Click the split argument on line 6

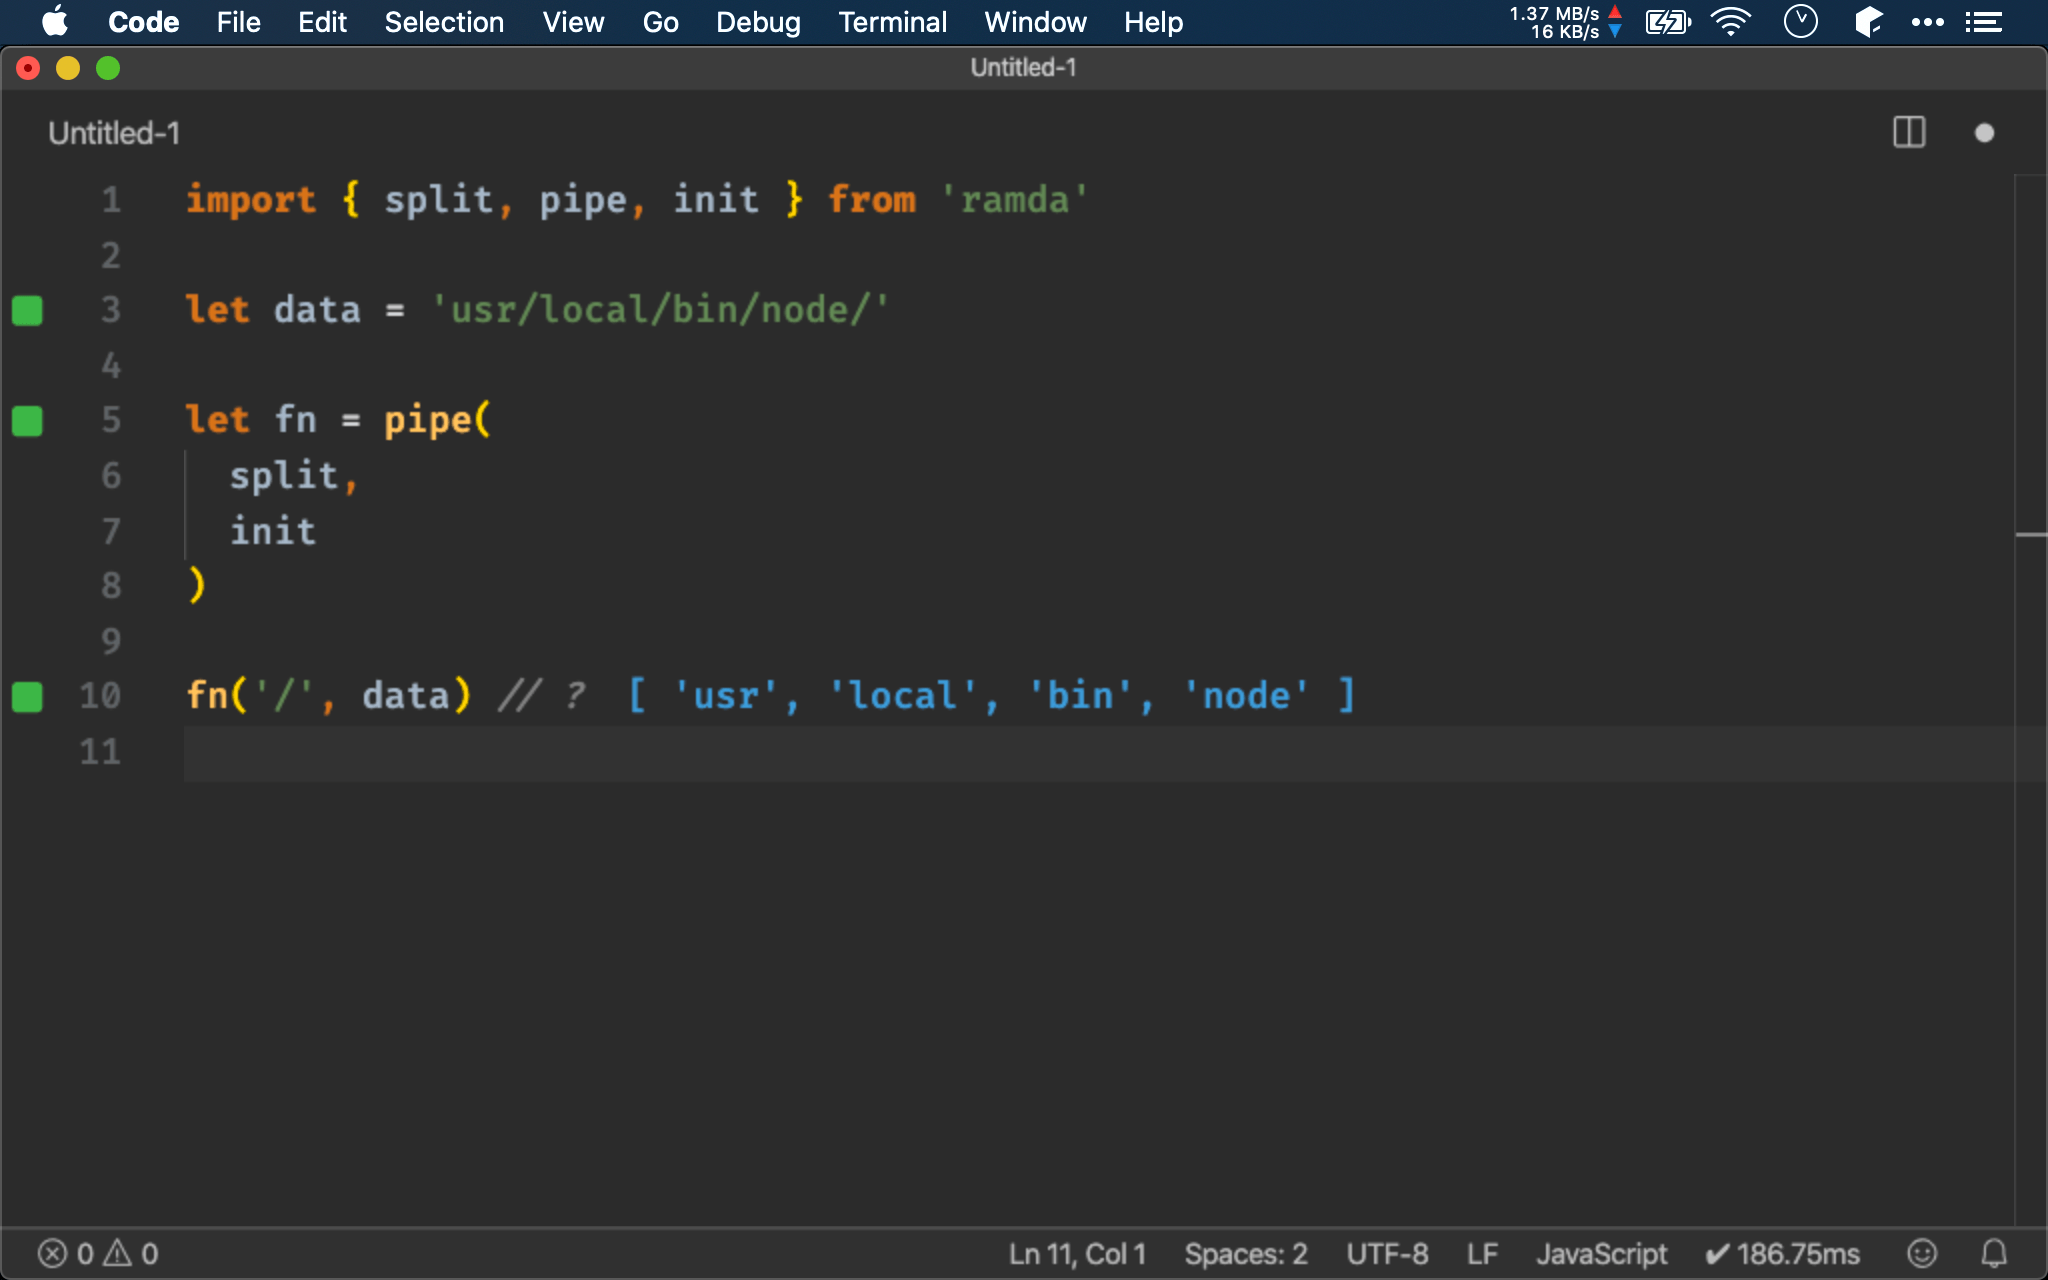tap(284, 475)
